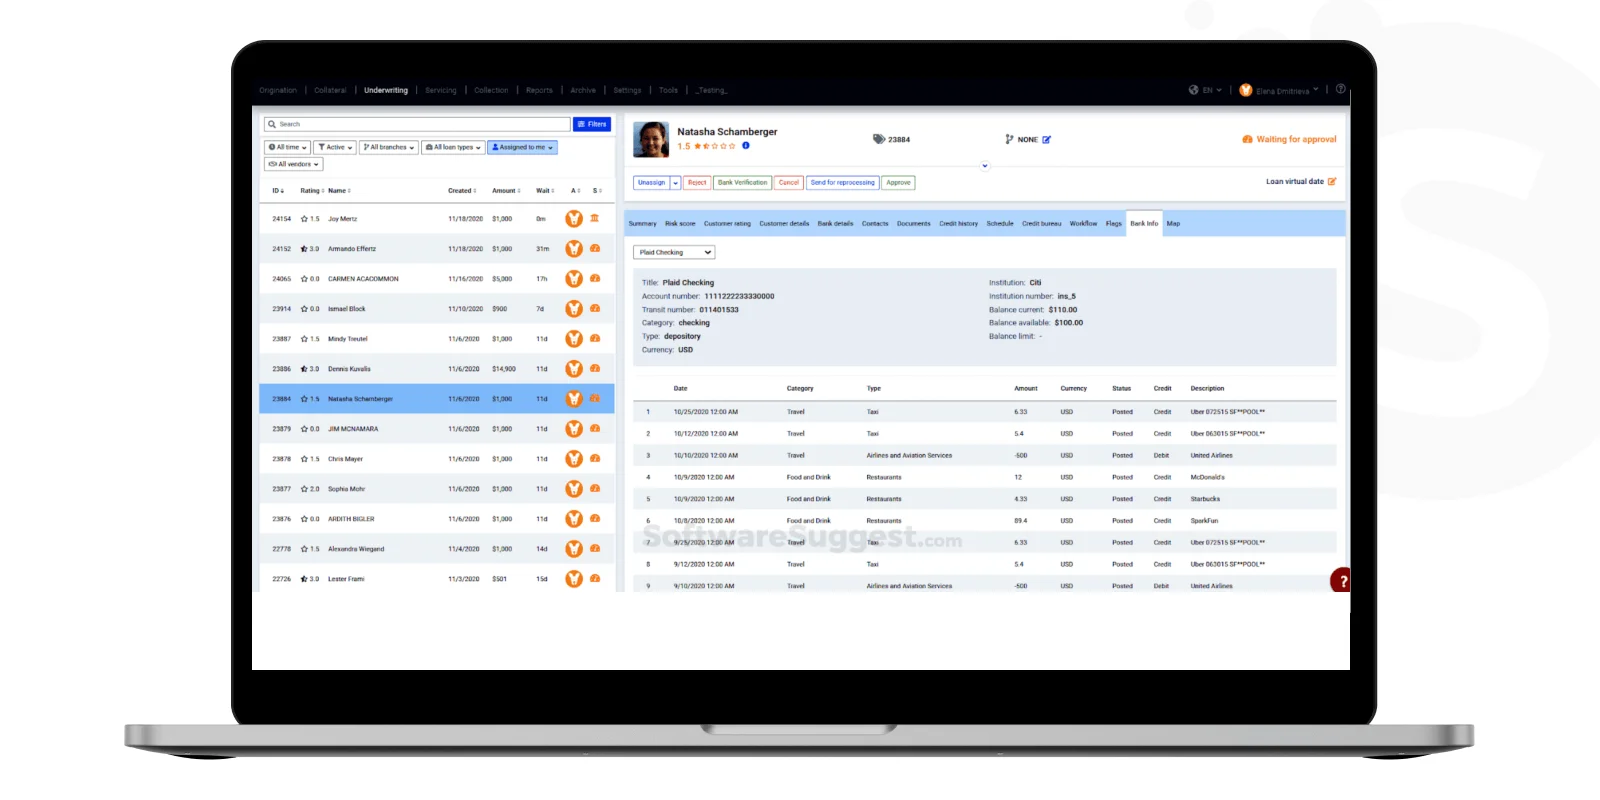Open the Collateral menu
1600x800 pixels.
[x=330, y=90]
